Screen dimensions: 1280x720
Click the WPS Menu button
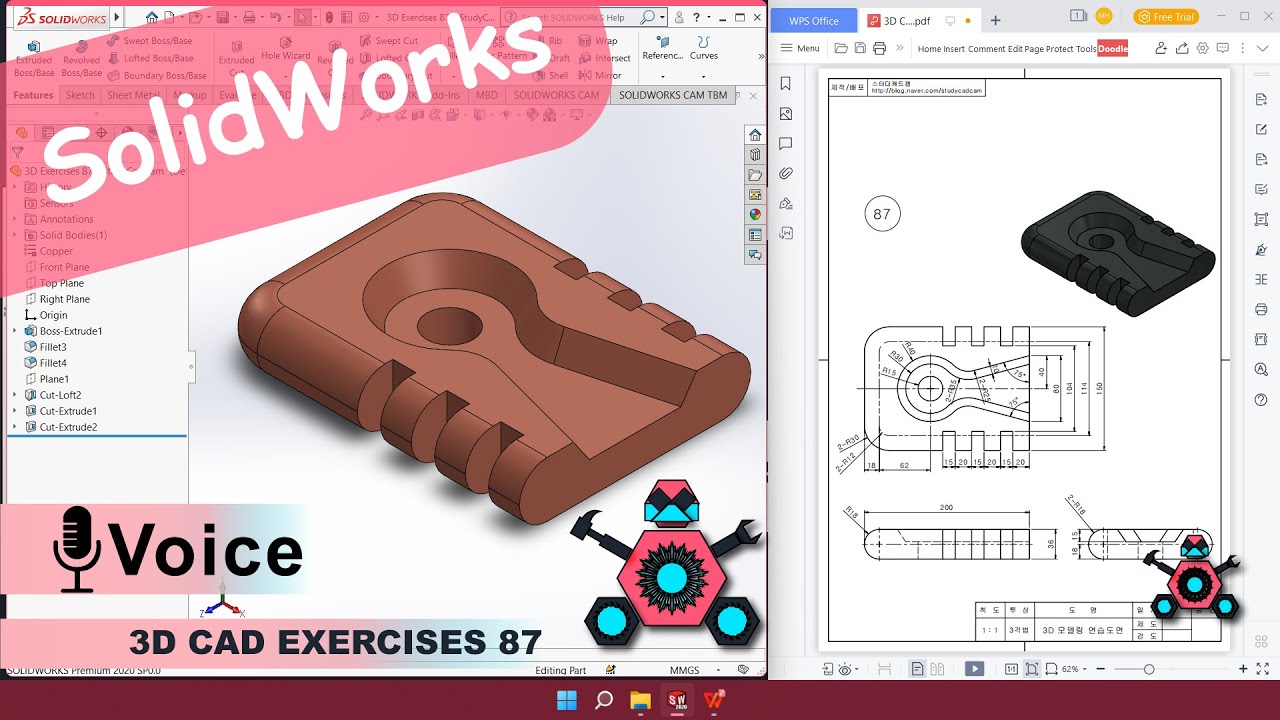(x=800, y=48)
